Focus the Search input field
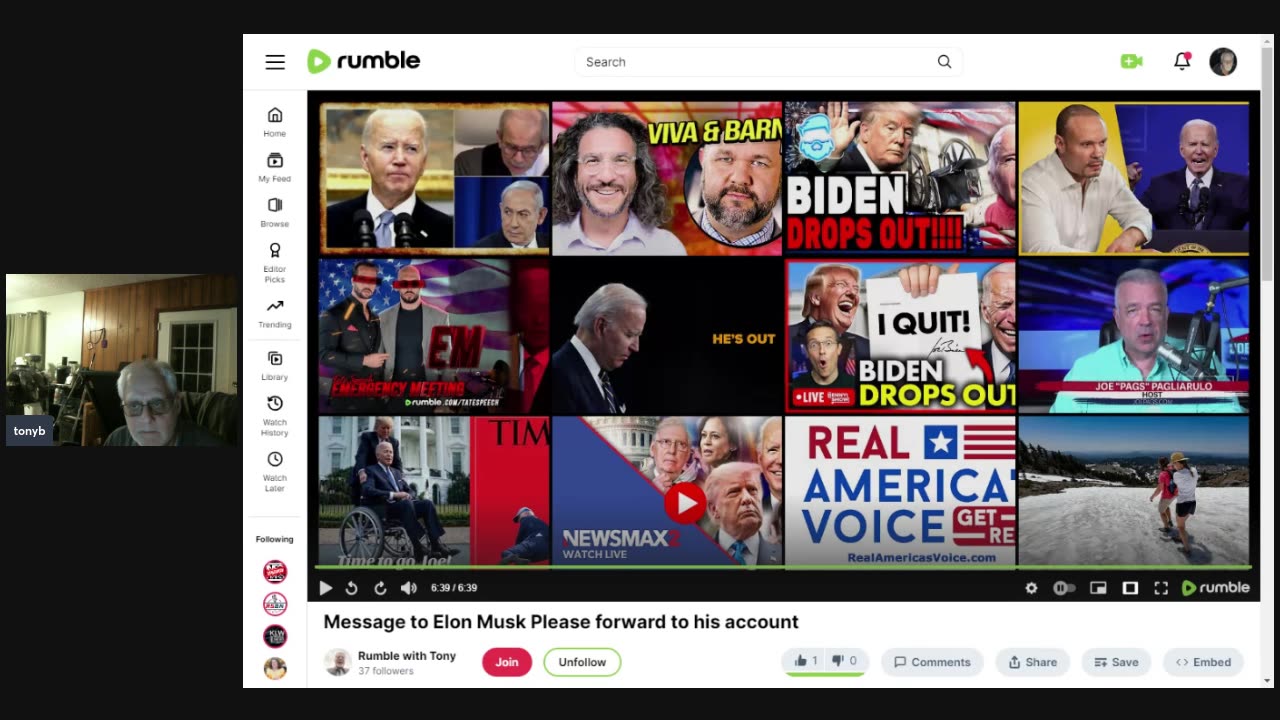The width and height of the screenshot is (1280, 720). [x=755, y=62]
